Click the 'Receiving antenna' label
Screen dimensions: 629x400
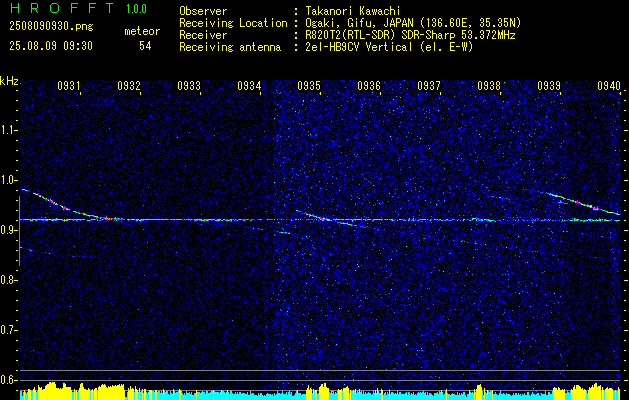pyautogui.click(x=230, y=47)
